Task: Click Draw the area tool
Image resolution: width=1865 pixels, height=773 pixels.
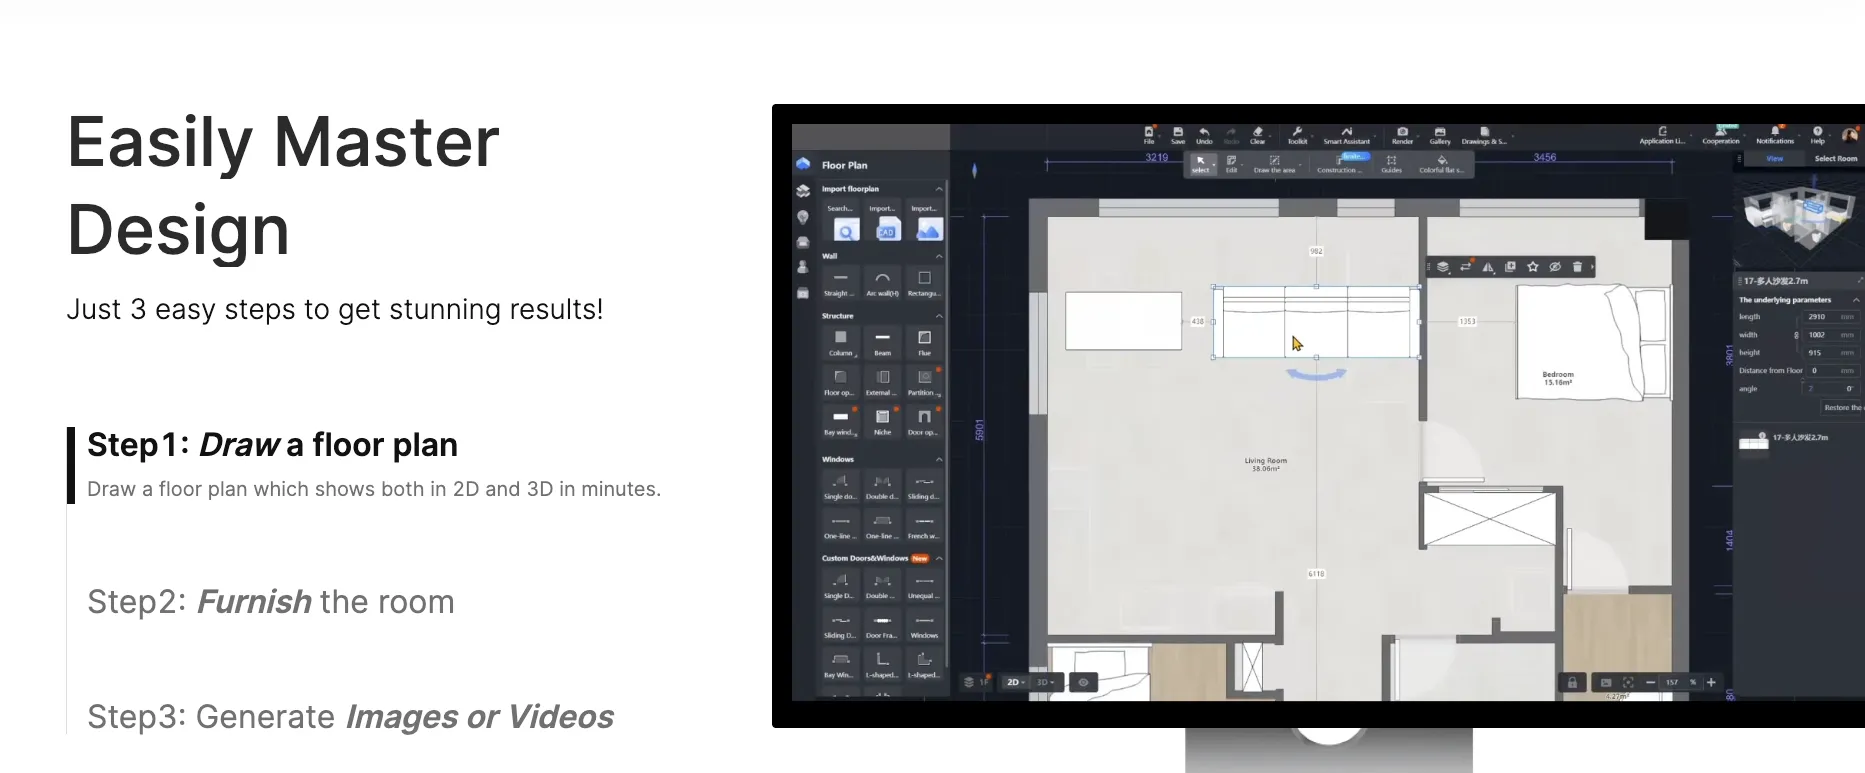Action: pos(1274,164)
